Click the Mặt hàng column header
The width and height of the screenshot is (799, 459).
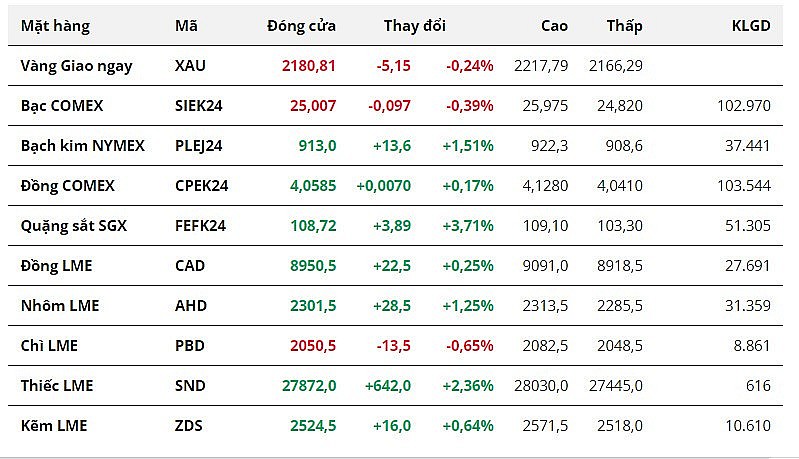pyautogui.click(x=55, y=26)
